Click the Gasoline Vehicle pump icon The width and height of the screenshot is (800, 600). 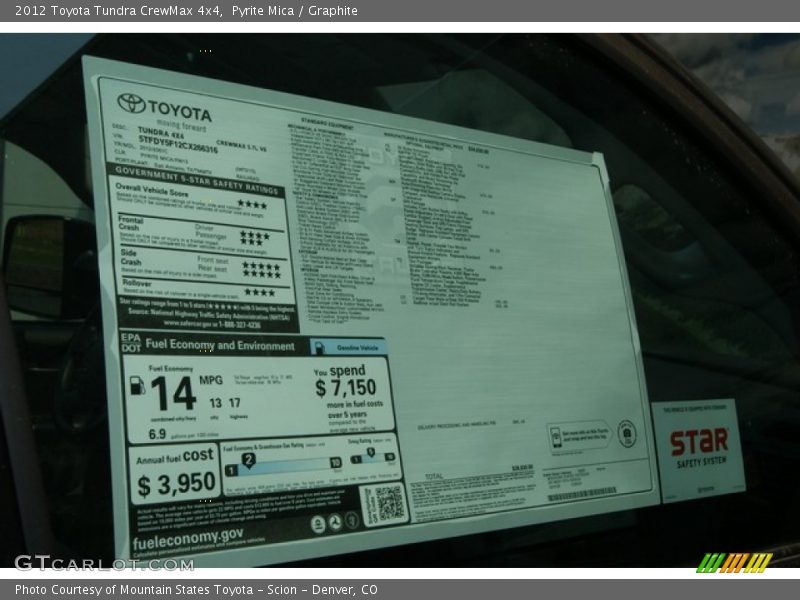[x=319, y=347]
